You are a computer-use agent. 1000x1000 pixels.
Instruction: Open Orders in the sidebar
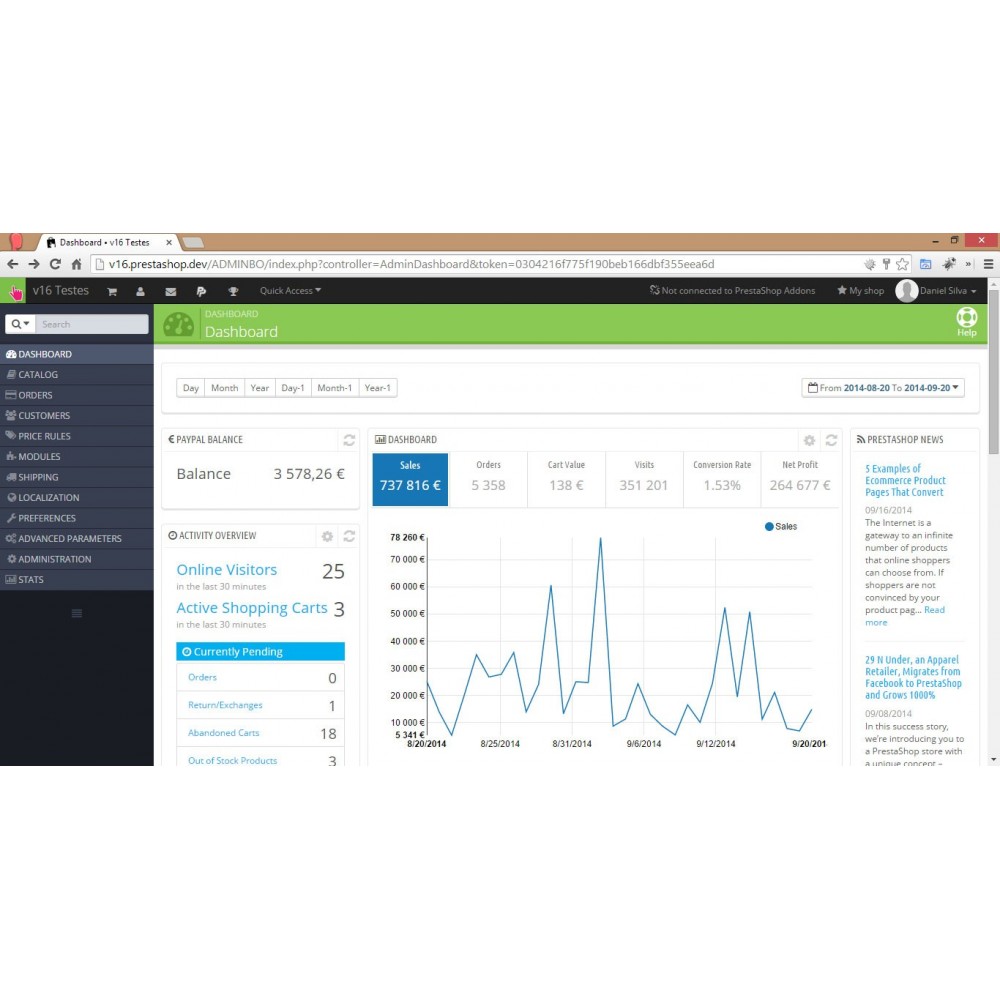(x=77, y=395)
